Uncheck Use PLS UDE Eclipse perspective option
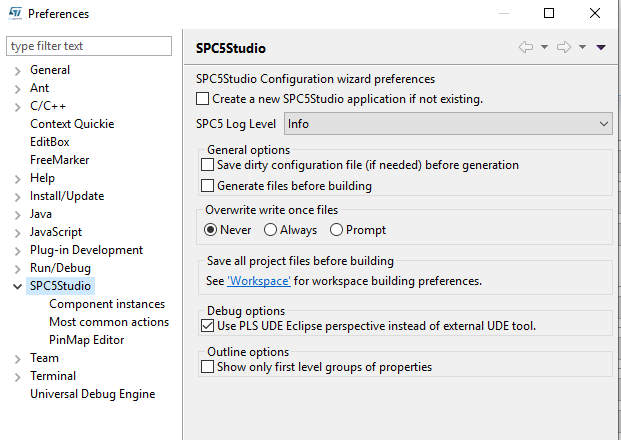Viewport: 621px width, 440px height. point(208,326)
